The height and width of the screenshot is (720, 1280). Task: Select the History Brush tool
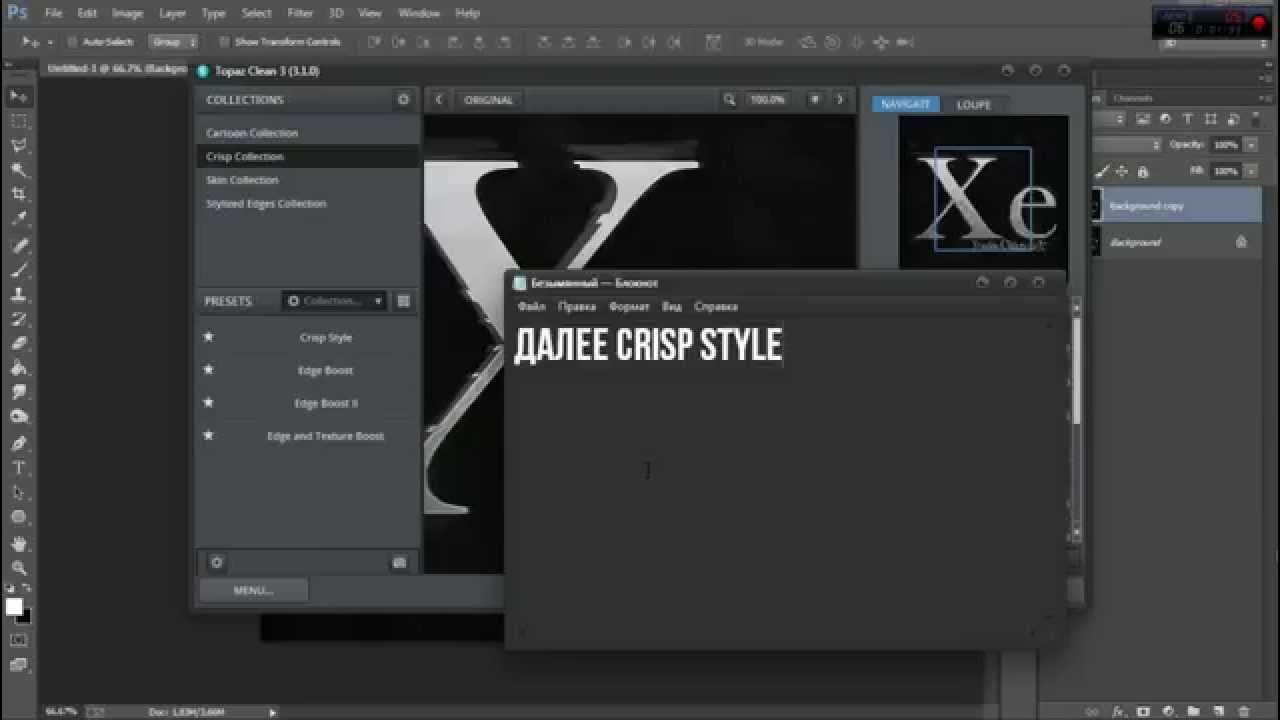(19, 320)
